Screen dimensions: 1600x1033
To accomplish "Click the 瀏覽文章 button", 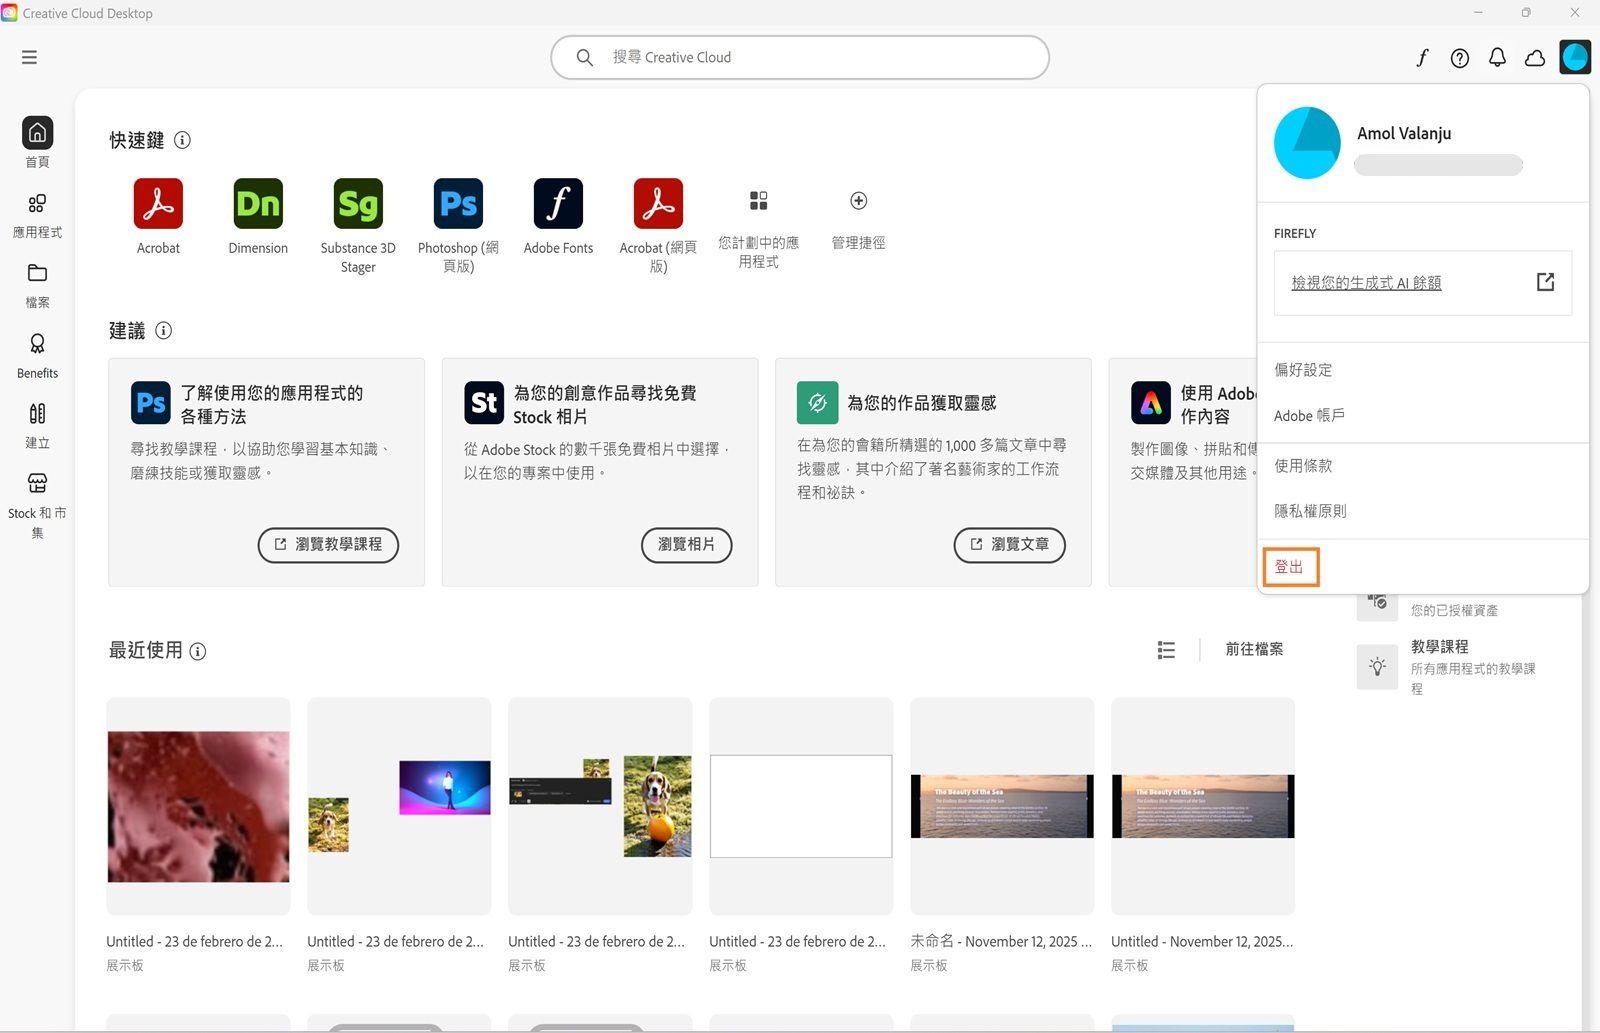I will tap(1009, 544).
